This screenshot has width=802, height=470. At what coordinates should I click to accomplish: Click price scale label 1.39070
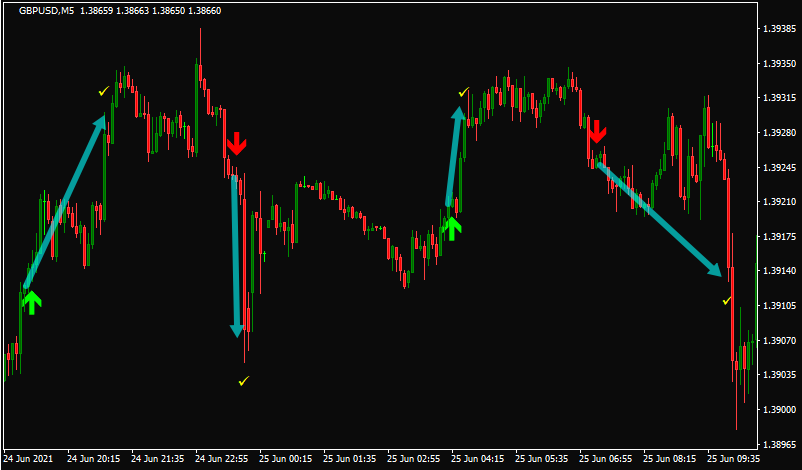click(779, 340)
